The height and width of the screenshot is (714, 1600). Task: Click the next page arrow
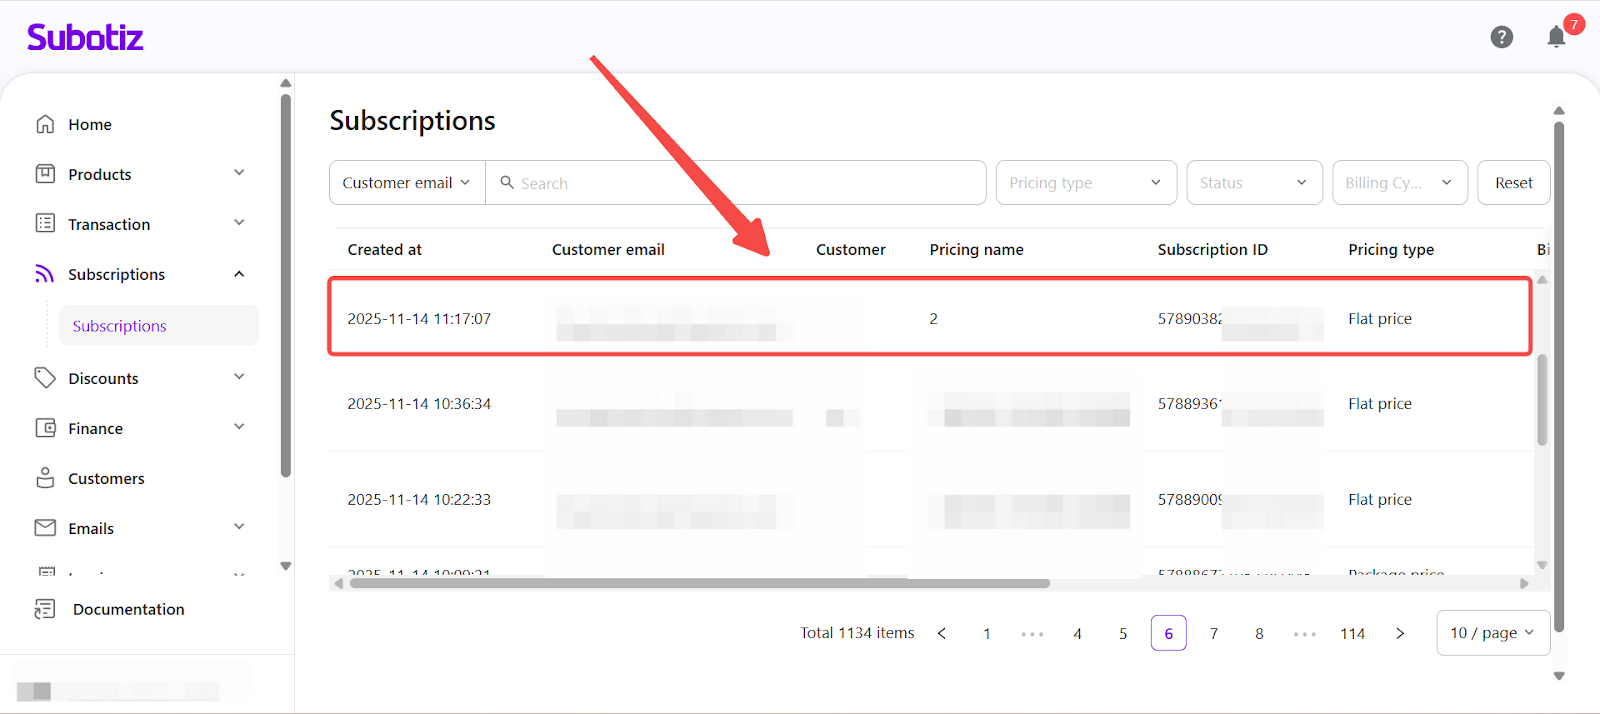pos(1400,633)
